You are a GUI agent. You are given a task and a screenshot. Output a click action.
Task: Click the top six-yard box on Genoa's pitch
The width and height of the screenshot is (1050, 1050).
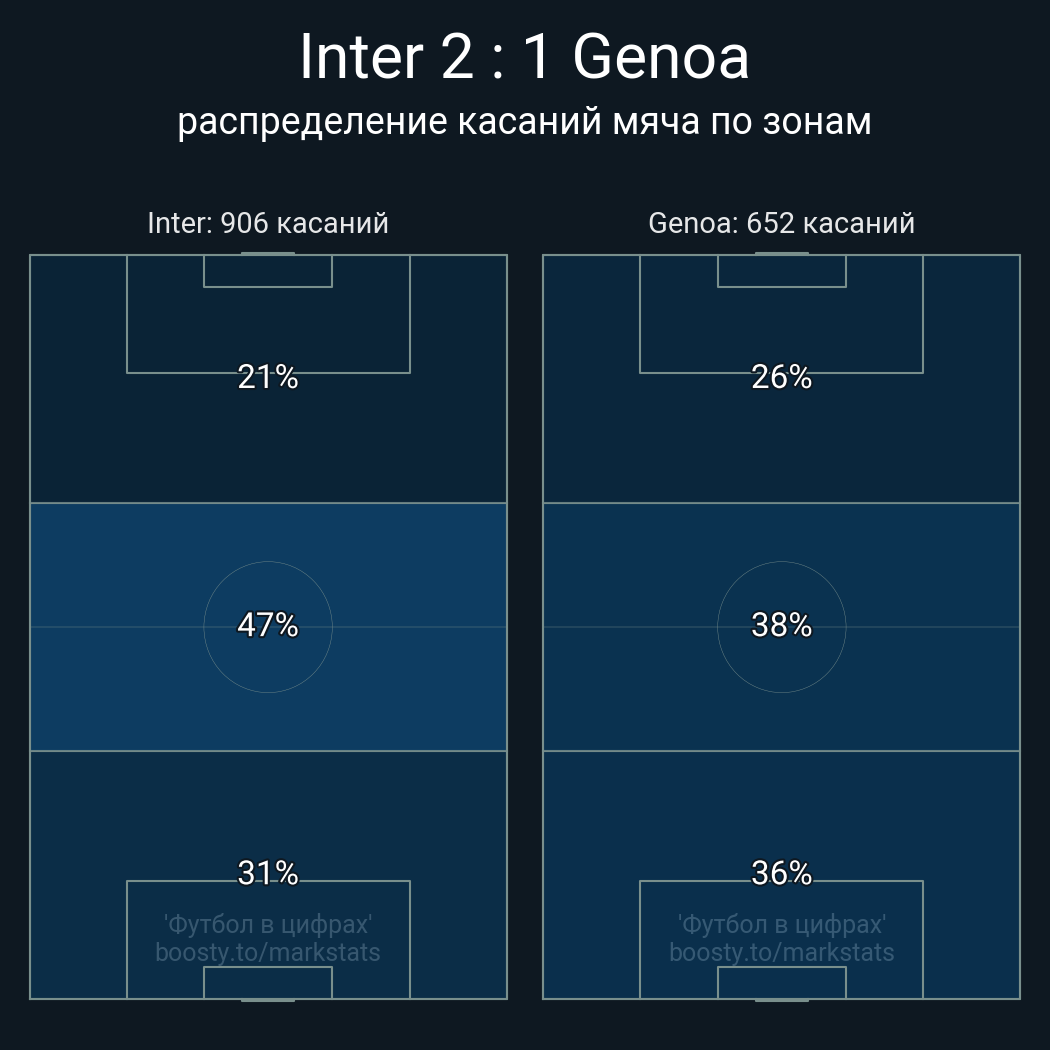(781, 271)
